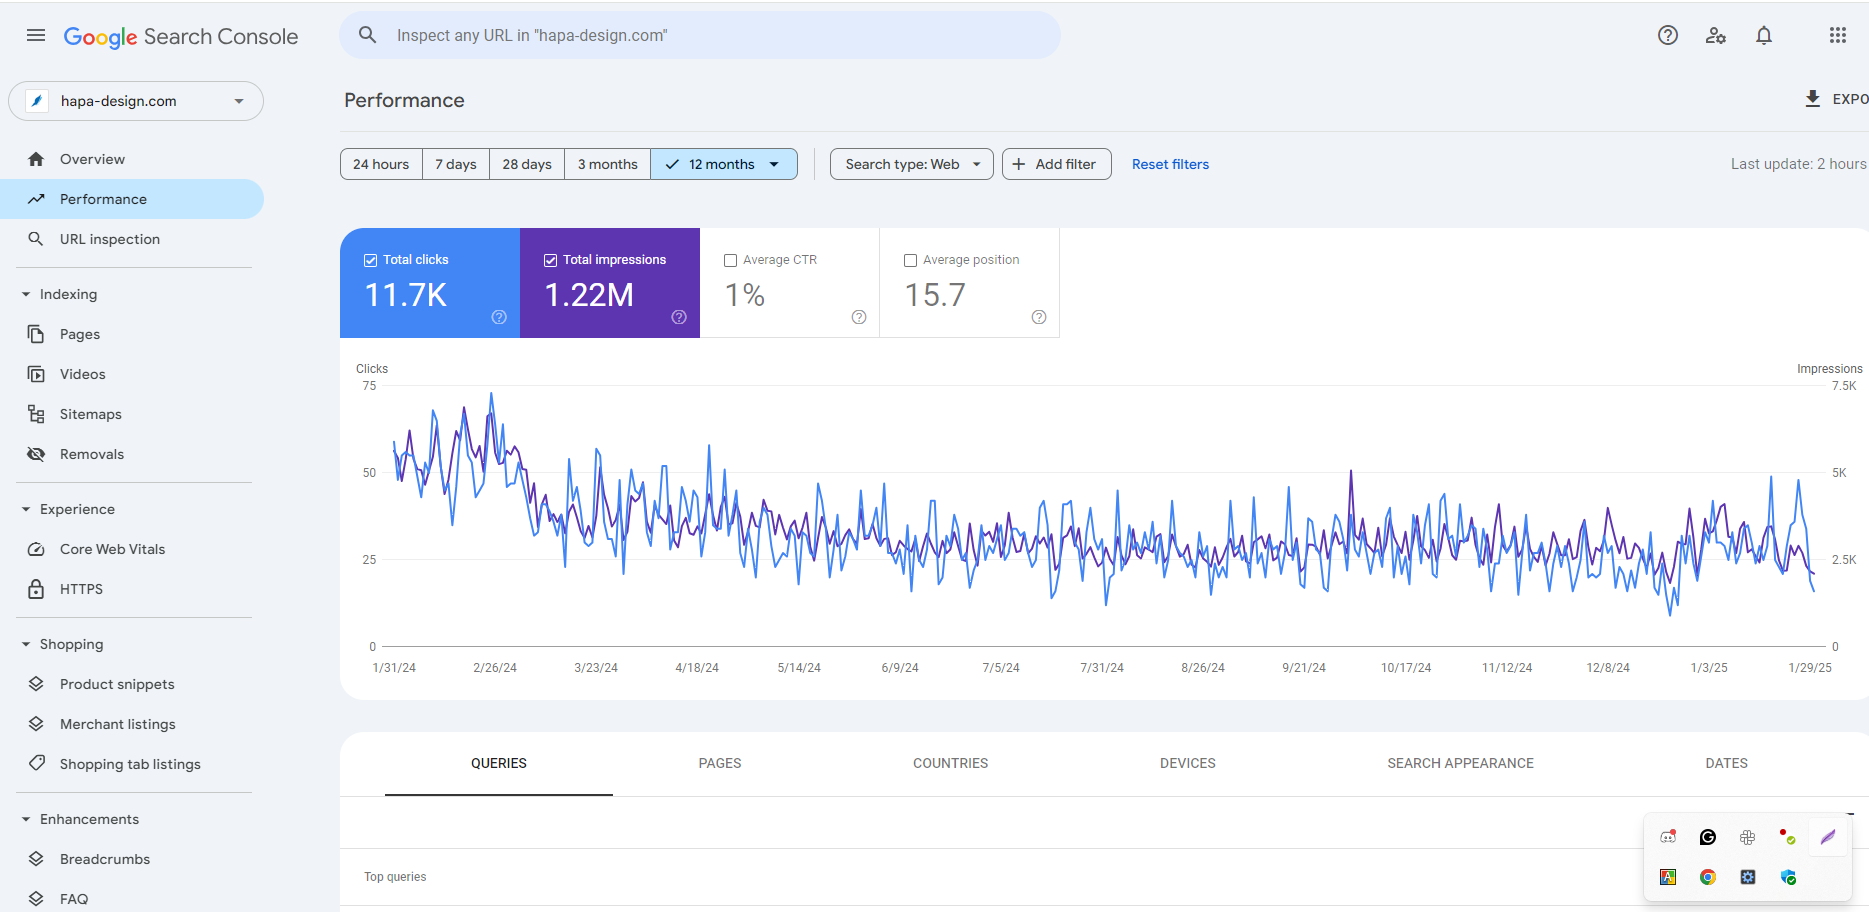The width and height of the screenshot is (1869, 912).
Task: Select the 24 hours date range
Action: [x=381, y=164]
